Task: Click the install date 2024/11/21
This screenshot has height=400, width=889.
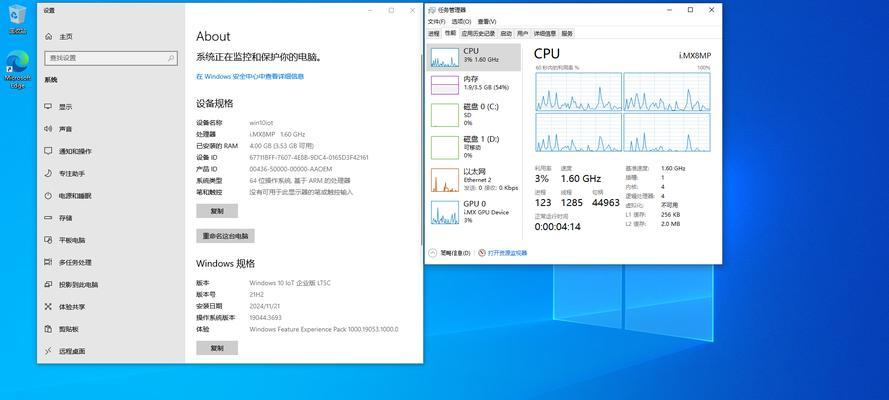Action: pyautogui.click(x=264, y=306)
